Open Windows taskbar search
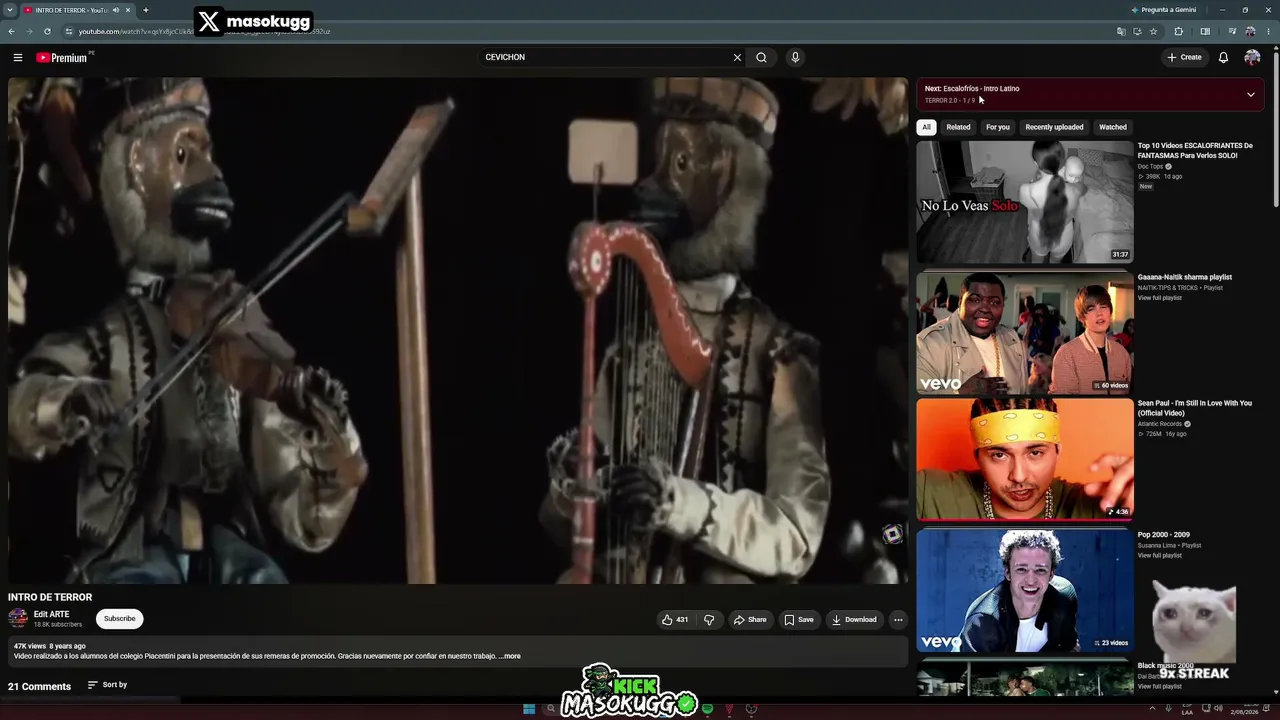Image resolution: width=1280 pixels, height=720 pixels. 551,709
